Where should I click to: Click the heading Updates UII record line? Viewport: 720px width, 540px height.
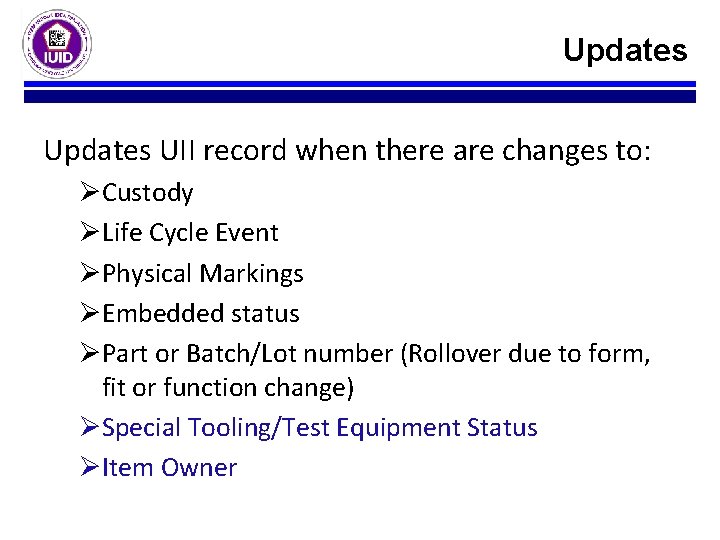point(347,151)
